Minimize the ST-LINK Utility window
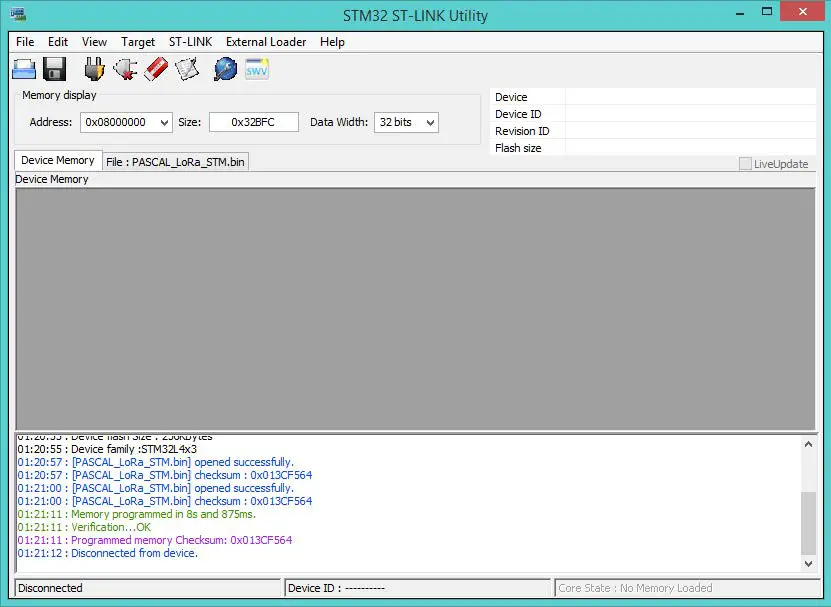 [740, 12]
